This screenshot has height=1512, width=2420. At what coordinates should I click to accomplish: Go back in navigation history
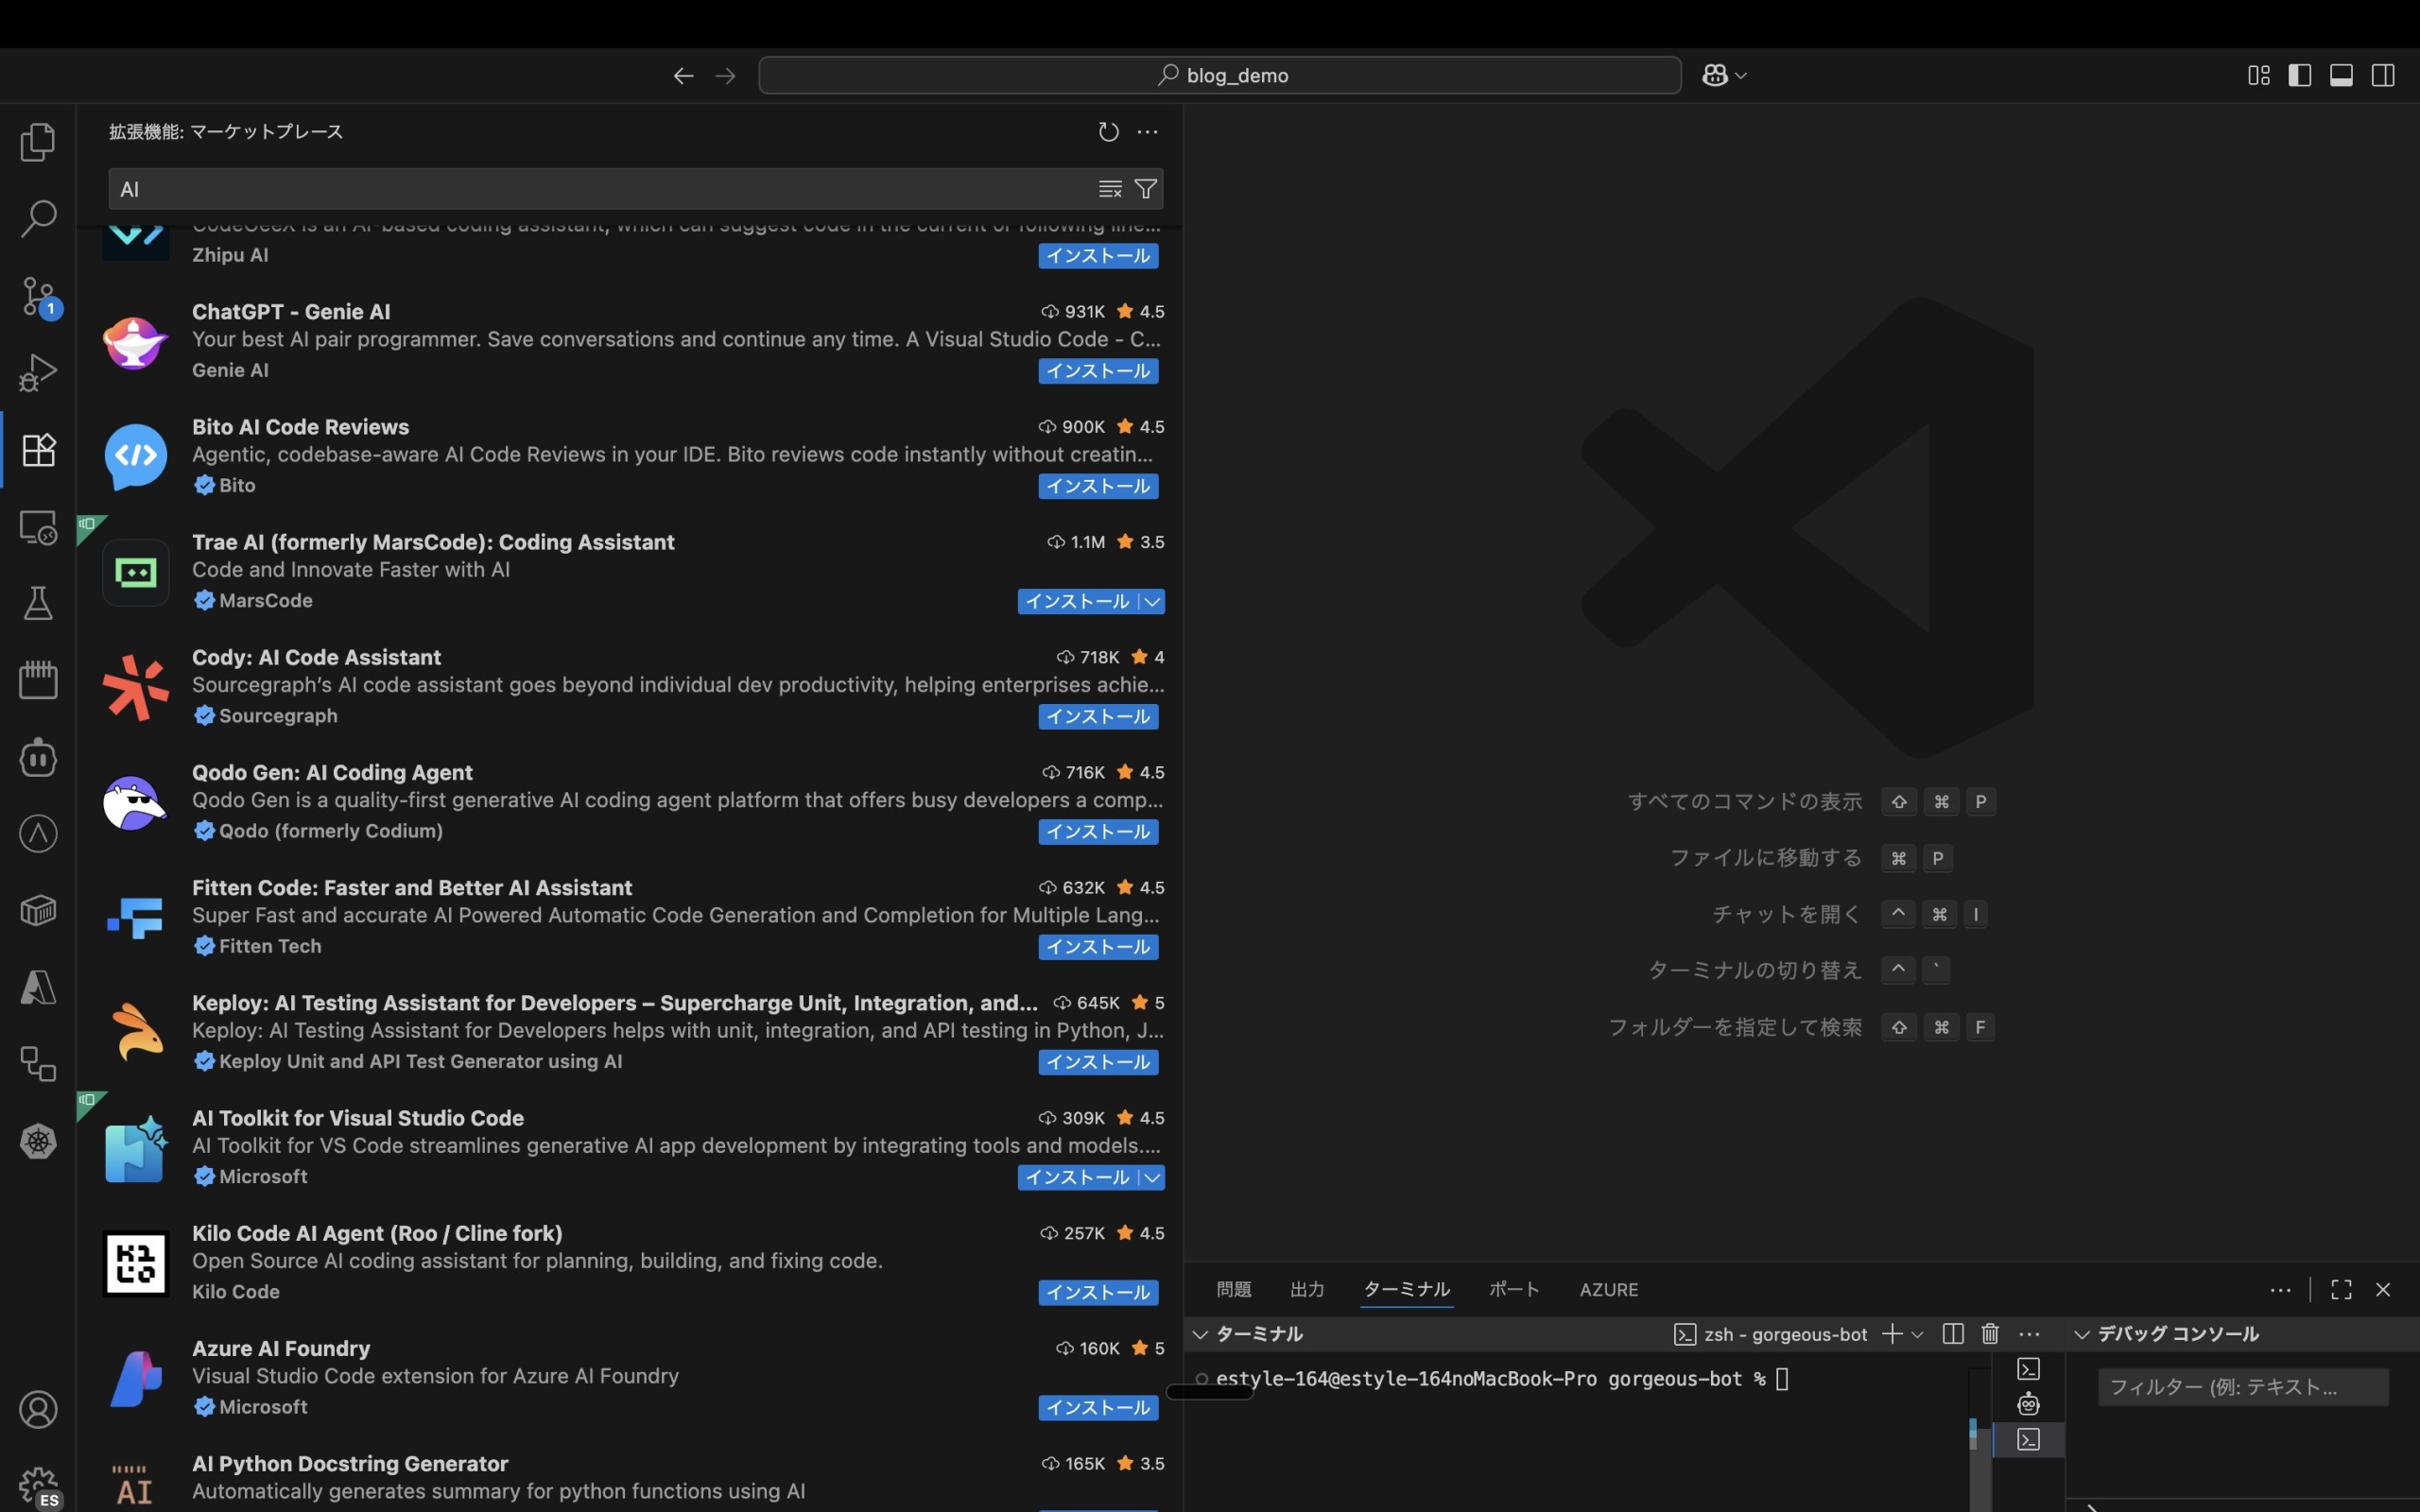(683, 76)
